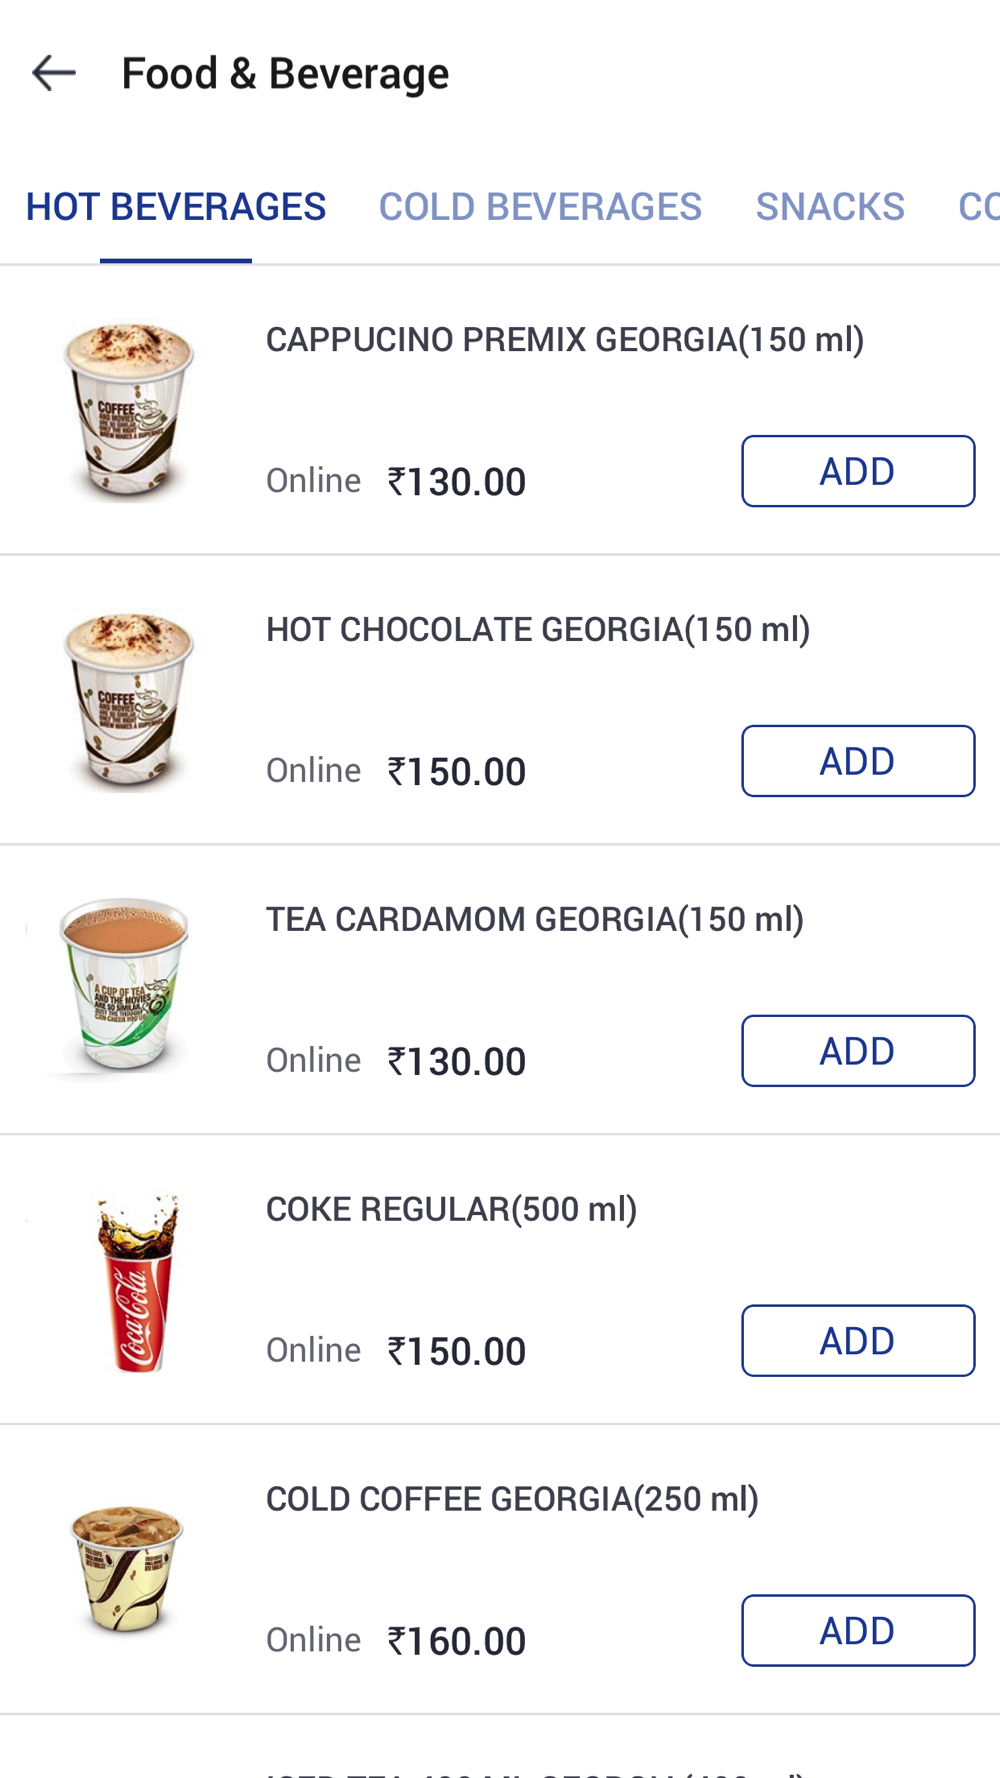The image size is (1000, 1778).
Task: Add Tea Cardamom Georgia to order
Action: tap(857, 1051)
